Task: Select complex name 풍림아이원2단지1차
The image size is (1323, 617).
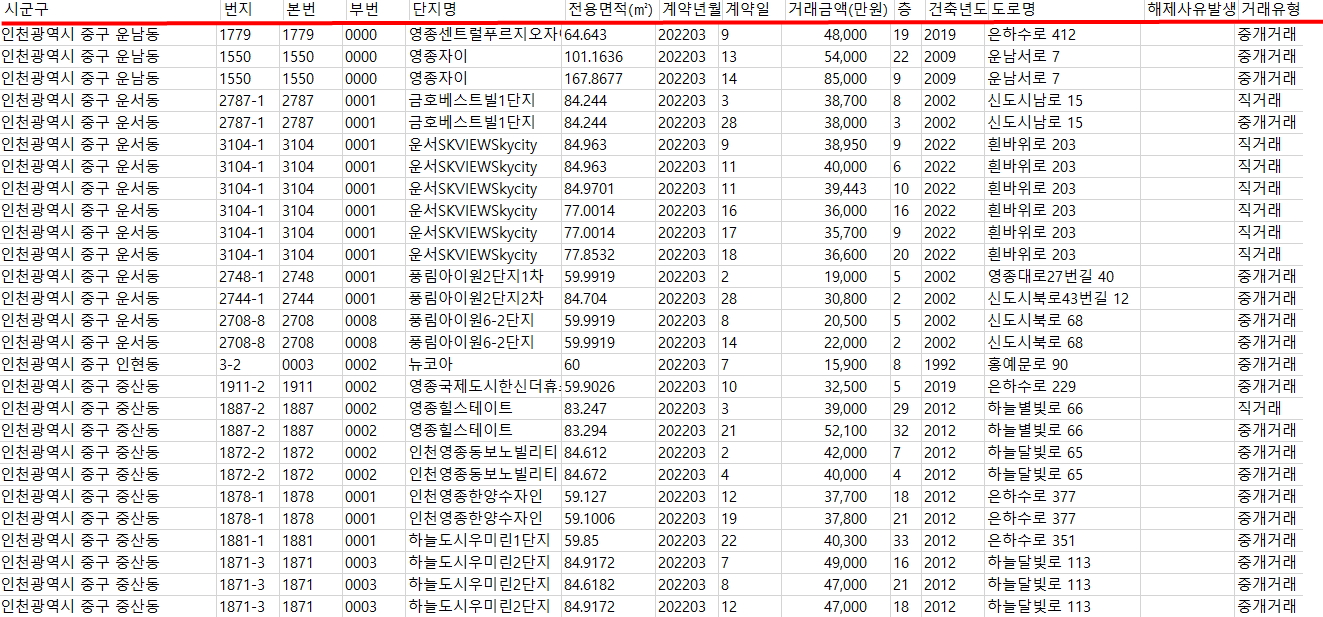Action: click(474, 277)
